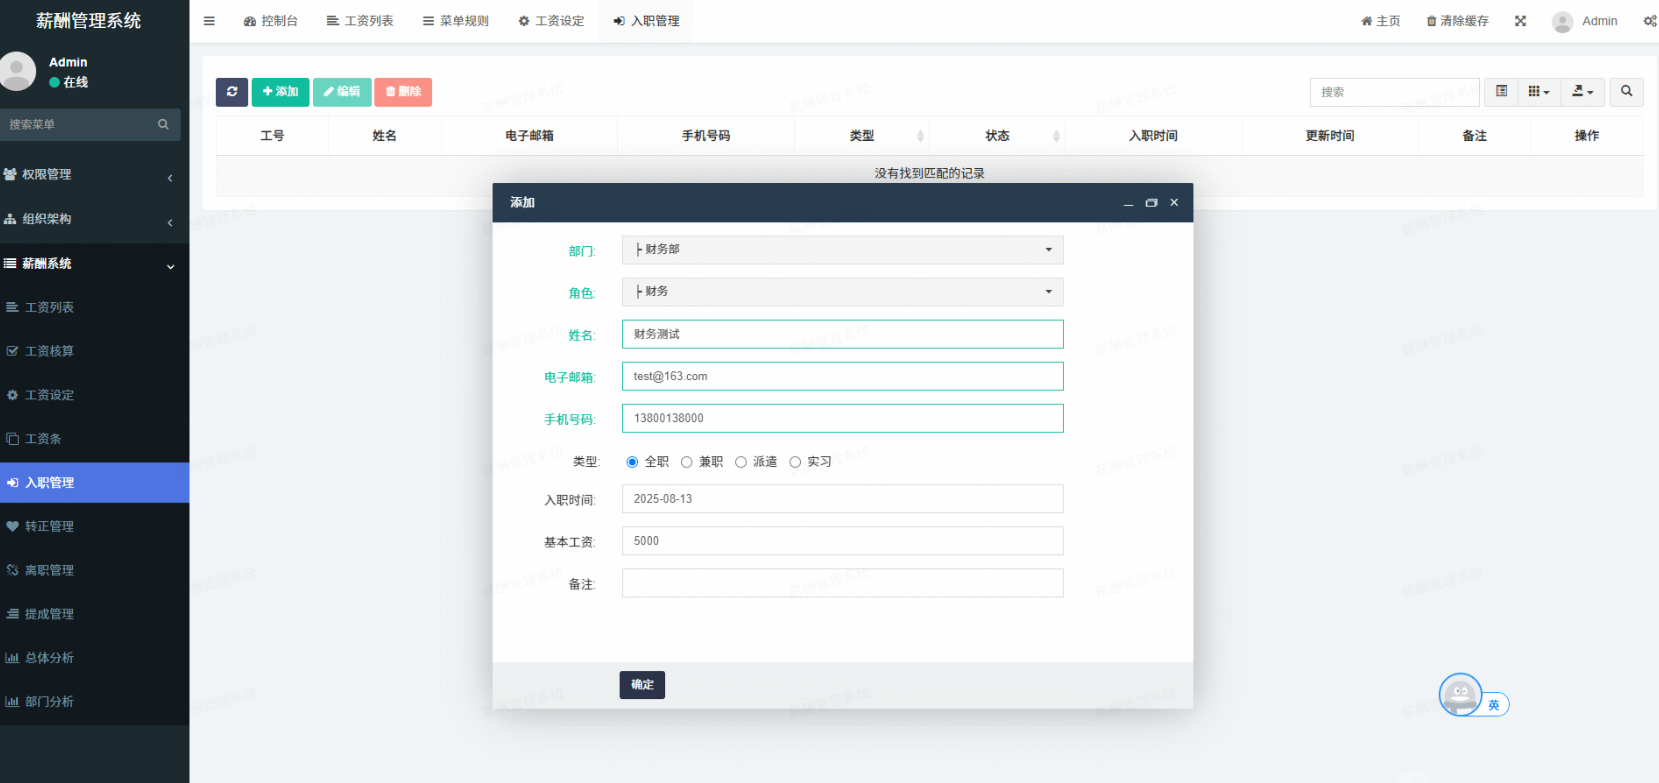Switch to the 工资列表 top tab

pyautogui.click(x=360, y=21)
